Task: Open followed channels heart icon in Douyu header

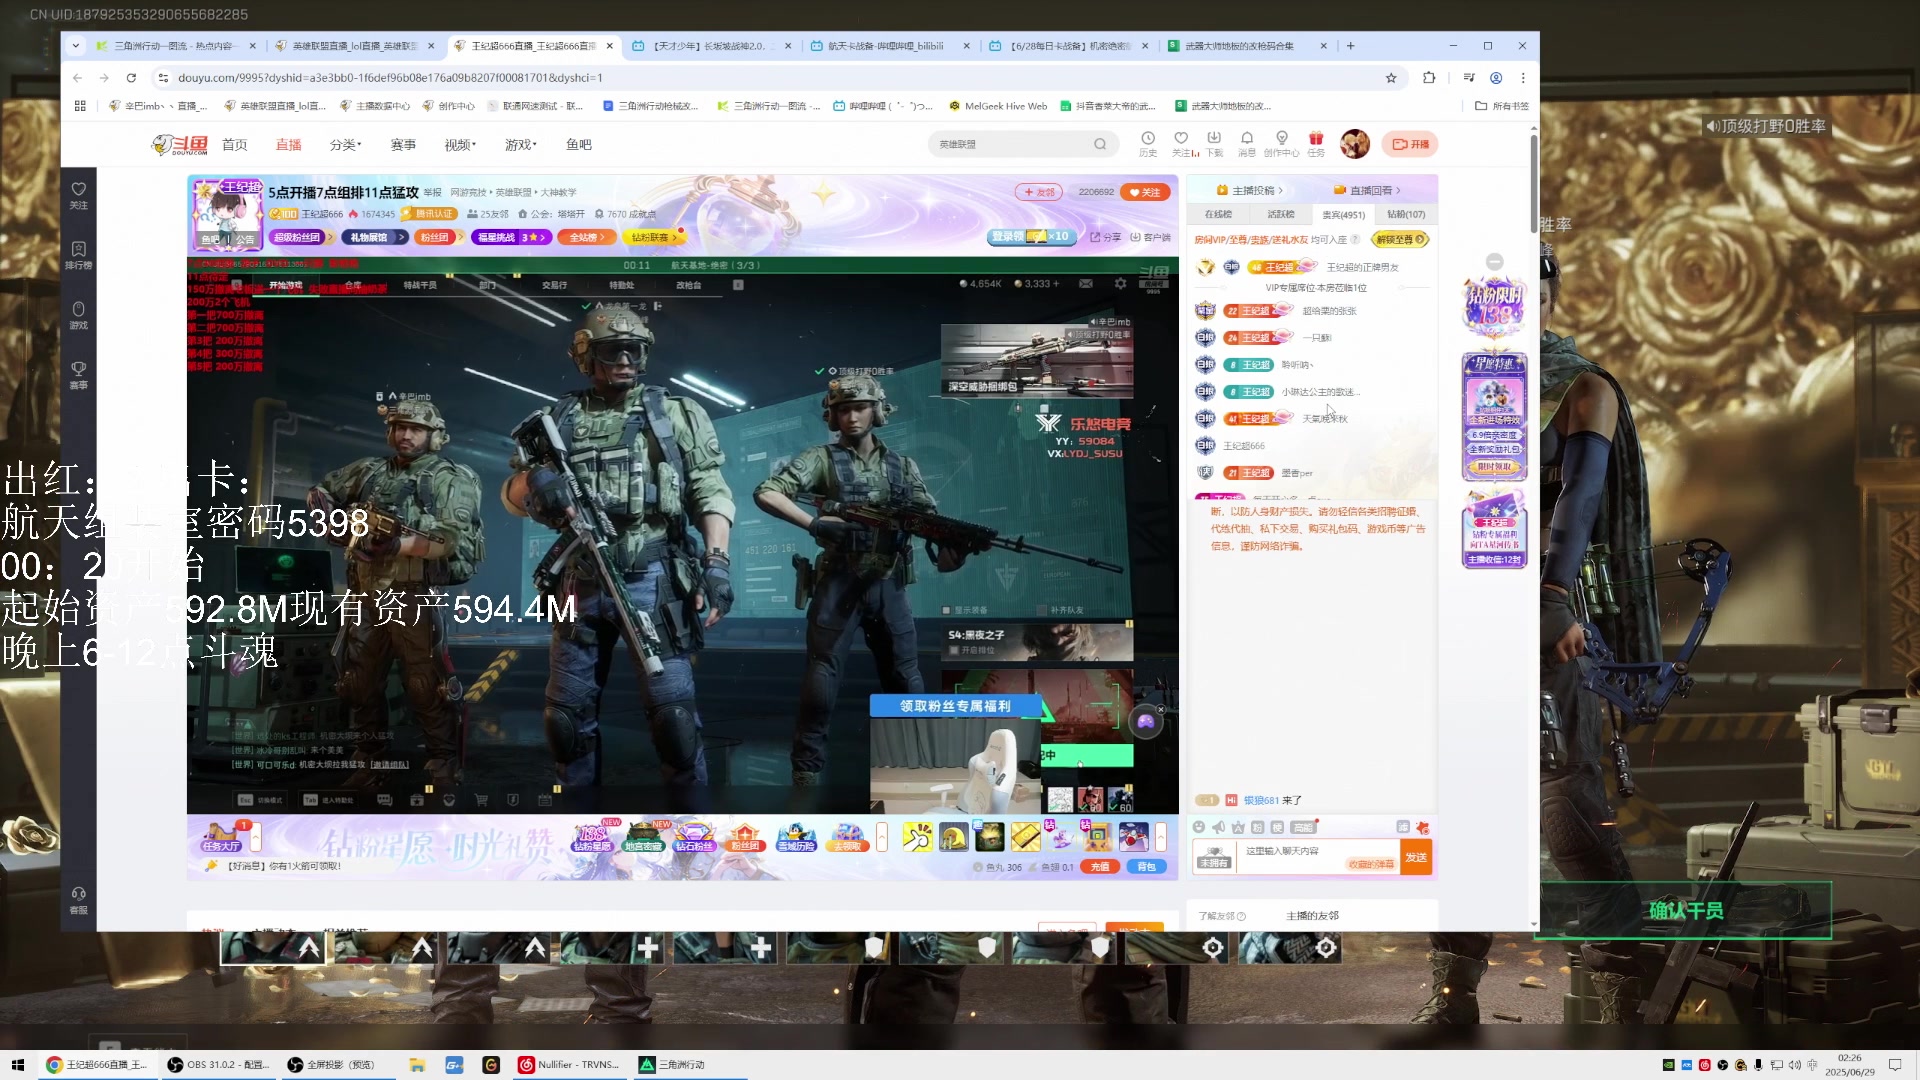Action: click(x=1181, y=139)
